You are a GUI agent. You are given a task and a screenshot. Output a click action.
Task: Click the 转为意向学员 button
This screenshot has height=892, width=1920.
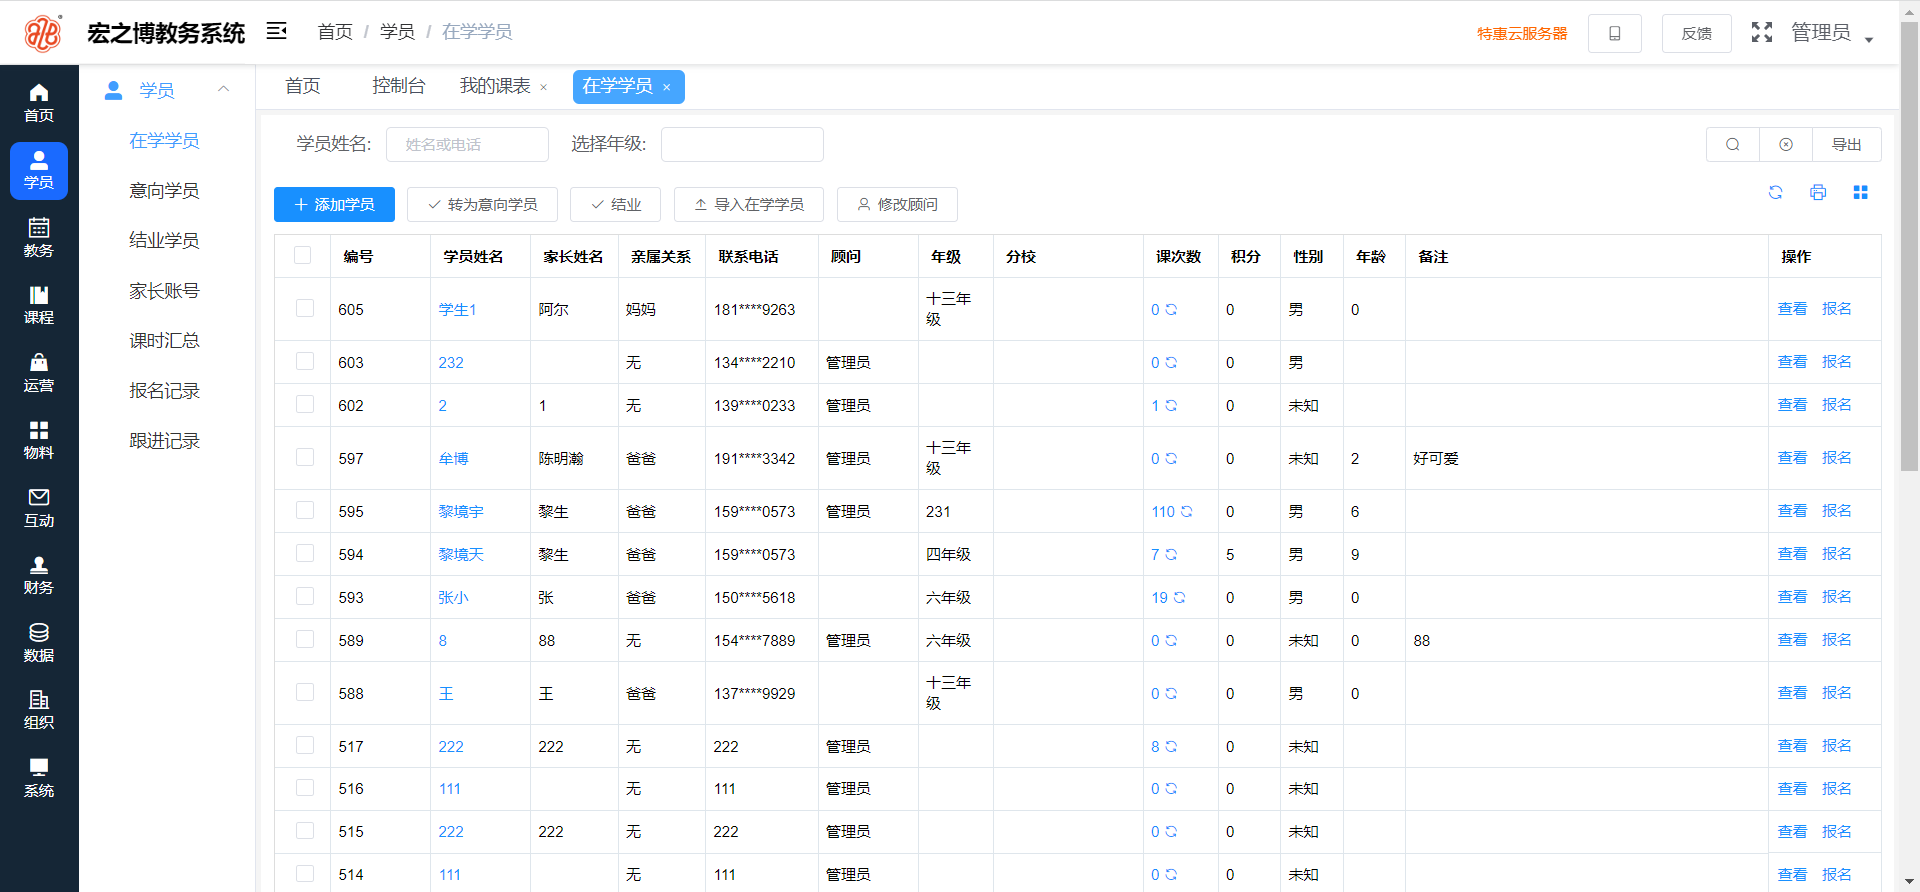(483, 204)
